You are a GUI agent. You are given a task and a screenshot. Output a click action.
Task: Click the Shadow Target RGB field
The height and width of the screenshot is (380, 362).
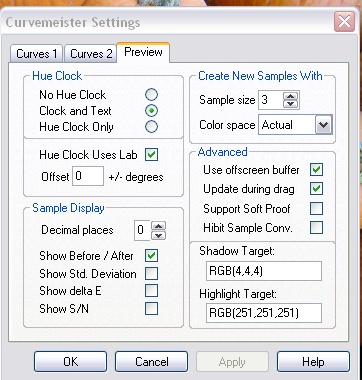click(264, 271)
